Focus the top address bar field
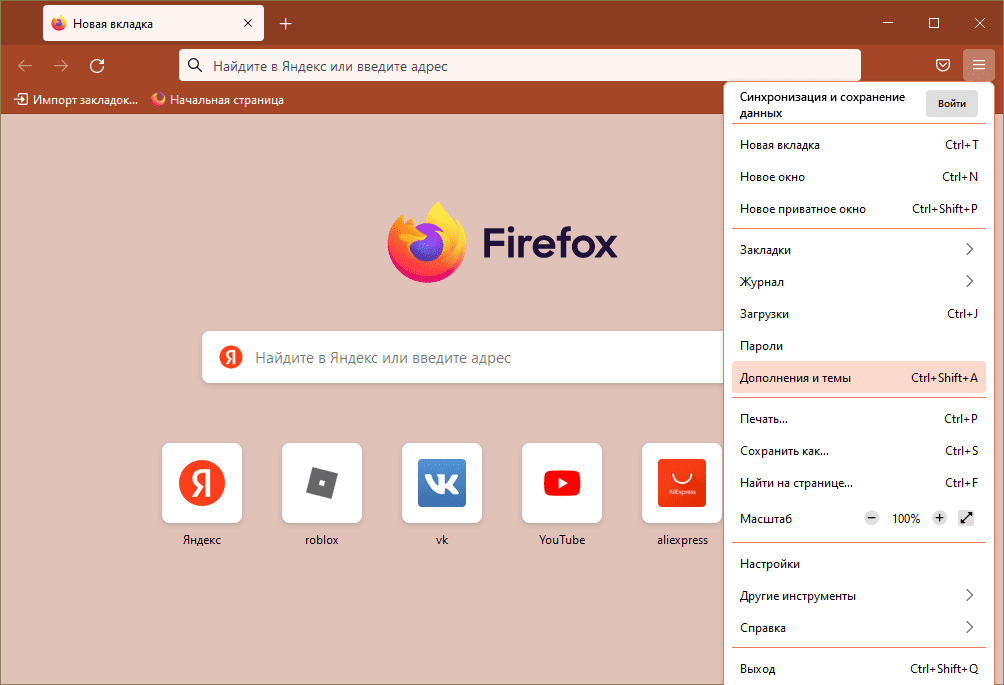 (x=519, y=65)
